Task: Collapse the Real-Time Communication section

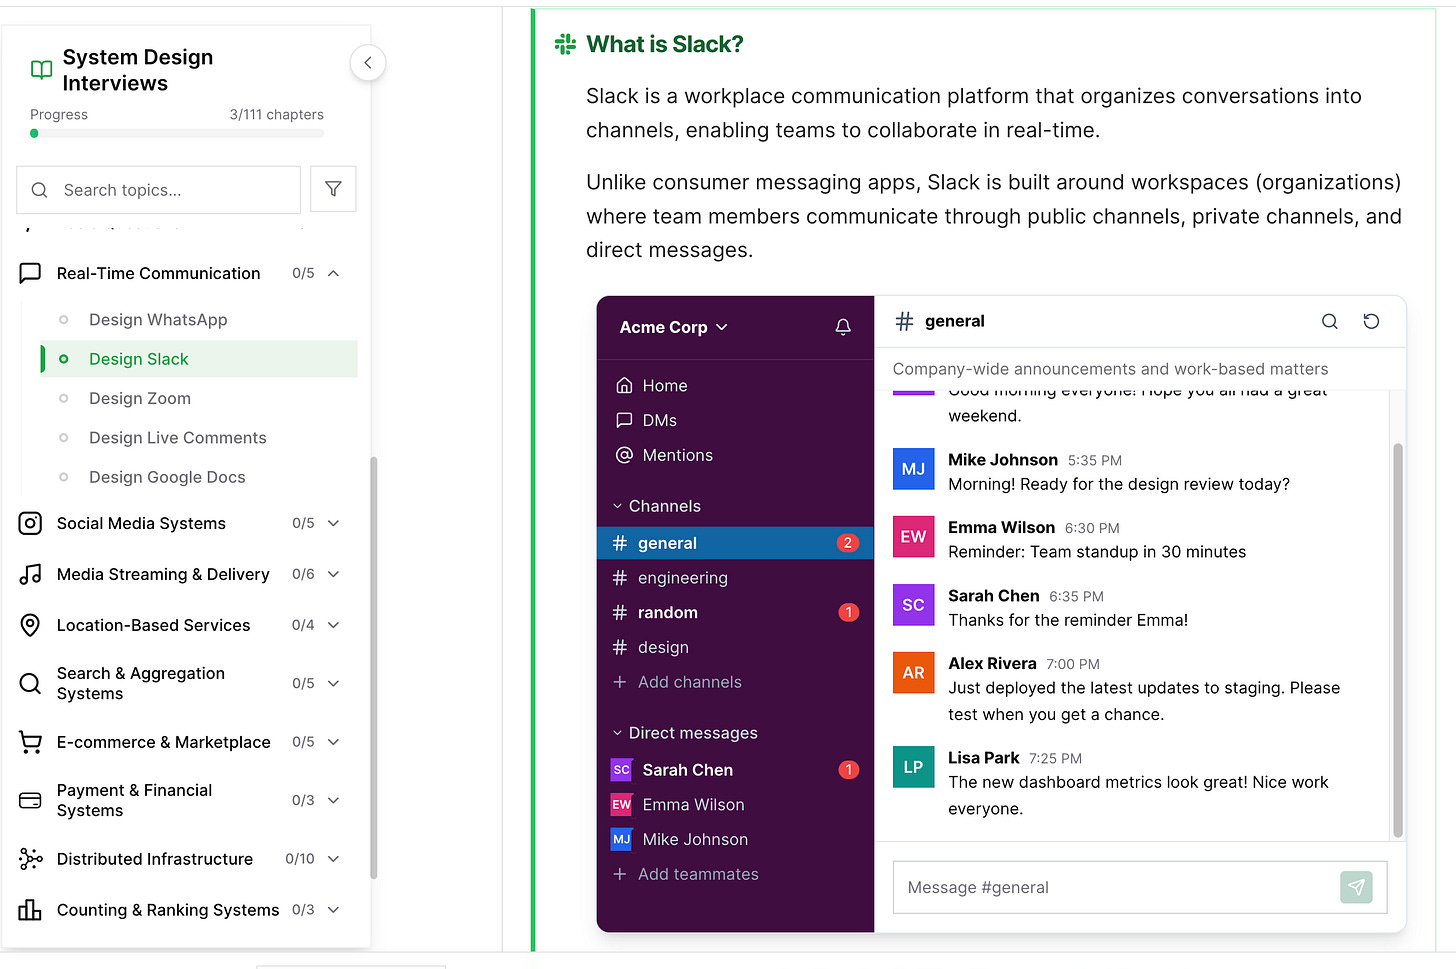Action: [x=334, y=273]
